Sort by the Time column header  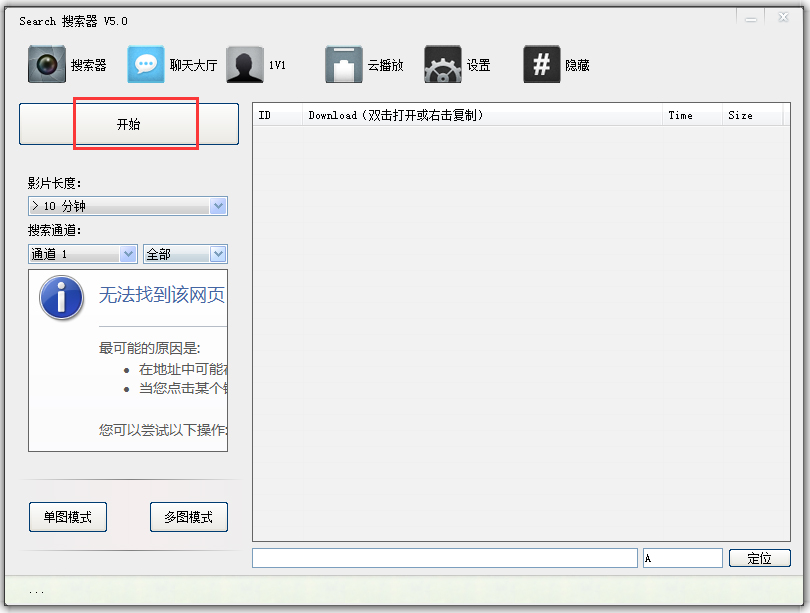pyautogui.click(x=693, y=115)
